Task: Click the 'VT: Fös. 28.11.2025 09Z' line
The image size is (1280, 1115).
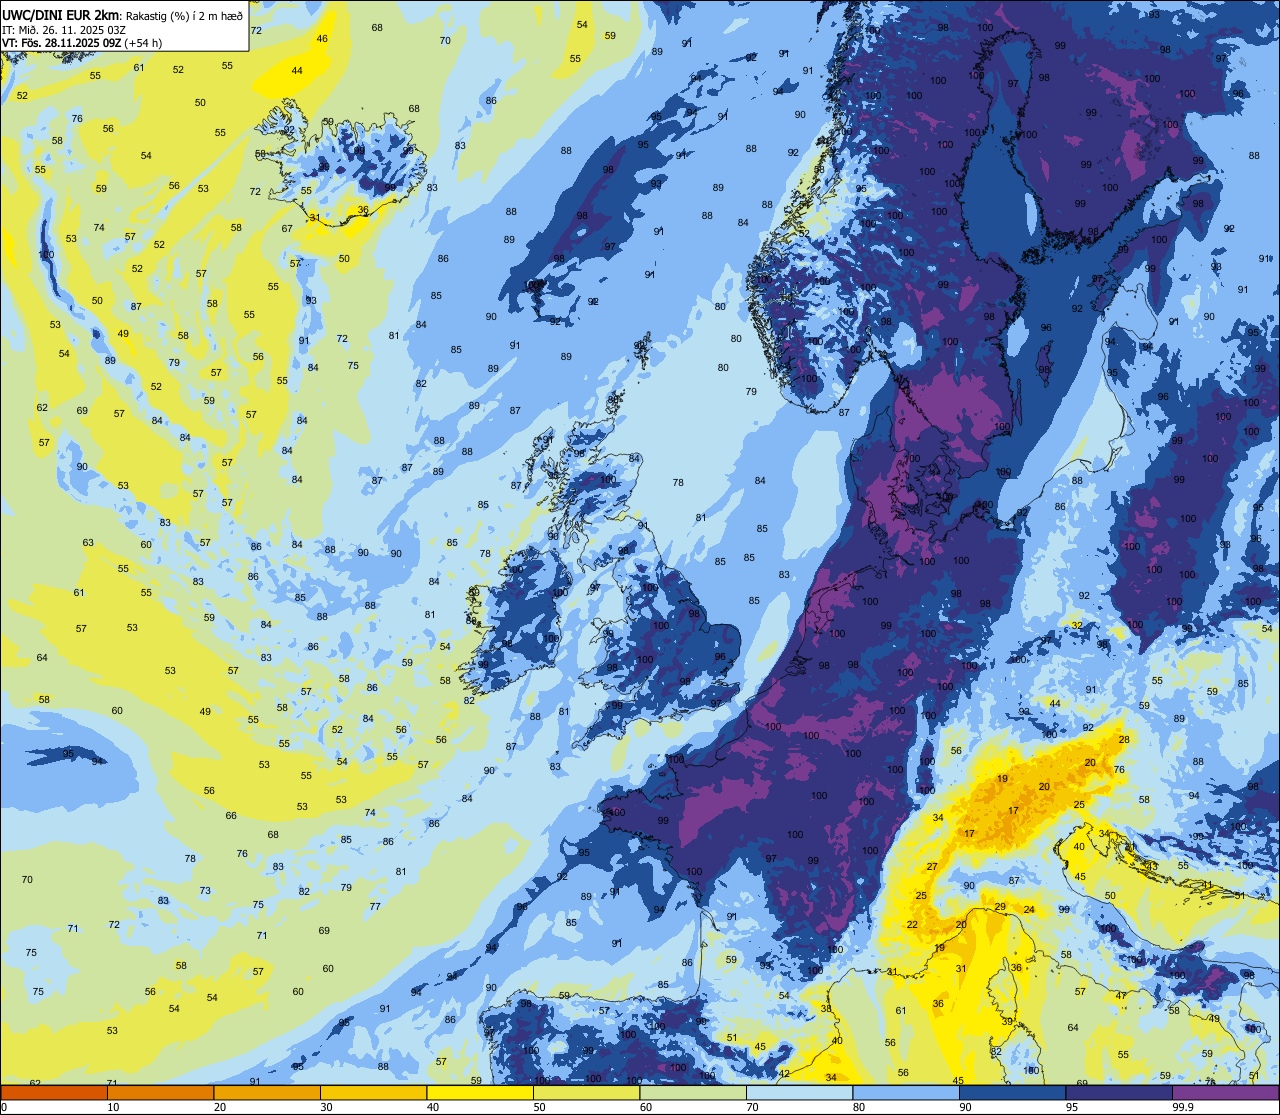Action: pos(60,42)
